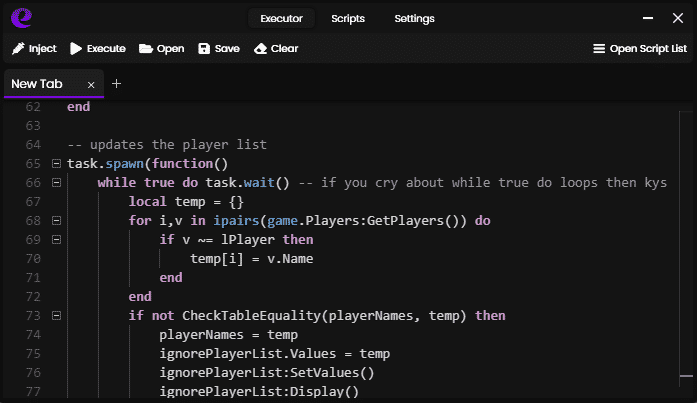Collapse the for loop fold at line 68

coord(56,220)
